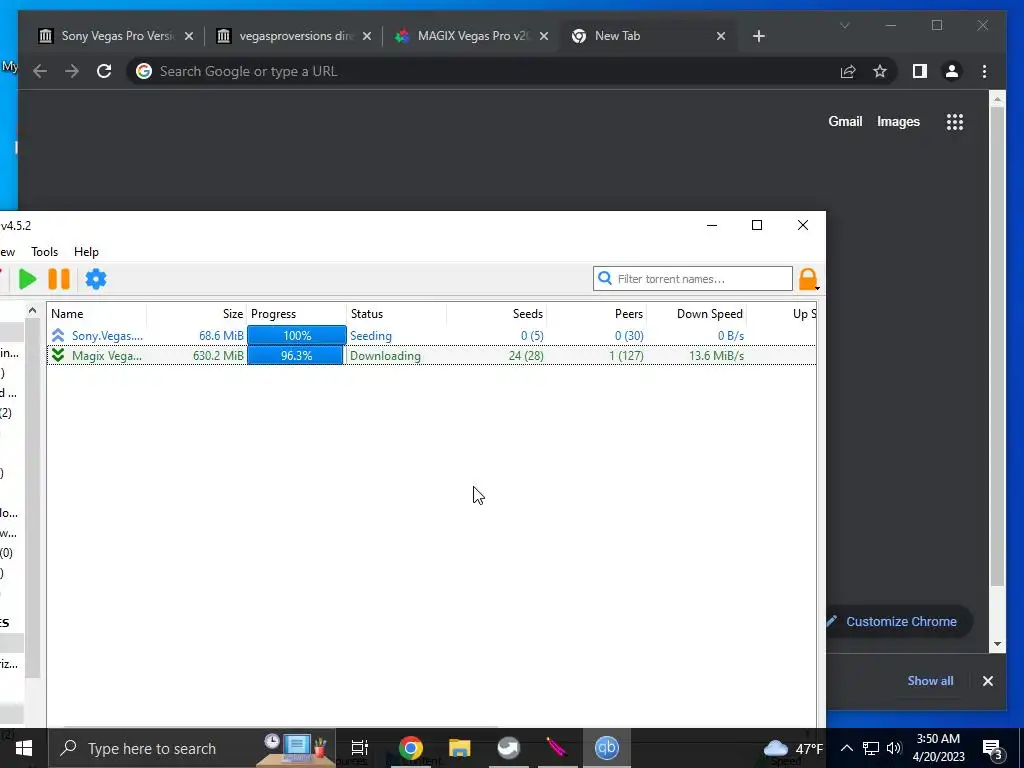Show hidden system tray icons

coord(846,748)
